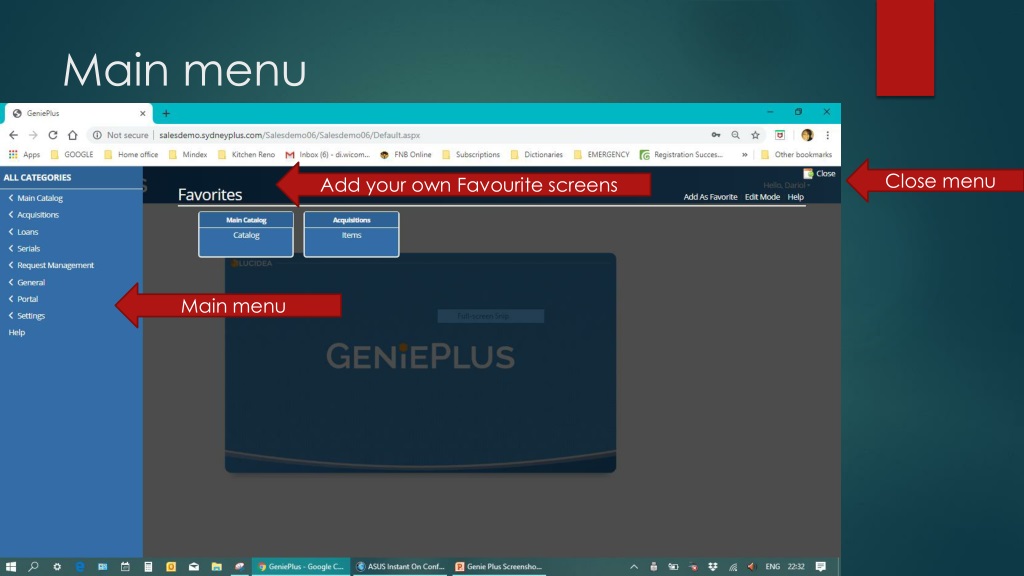The width and height of the screenshot is (1024, 576).
Task: Open the Registration Success bookmark
Action: [x=681, y=155]
